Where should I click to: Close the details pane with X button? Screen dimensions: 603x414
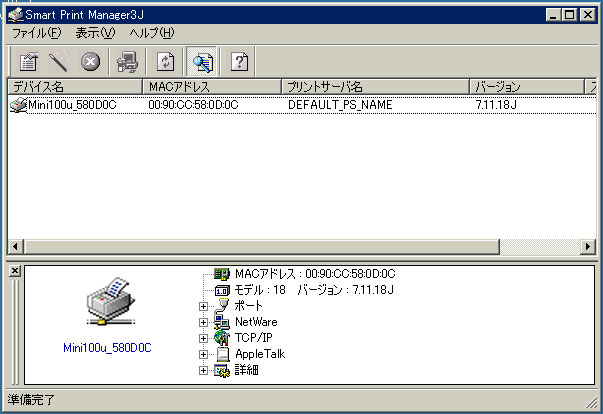point(15,271)
